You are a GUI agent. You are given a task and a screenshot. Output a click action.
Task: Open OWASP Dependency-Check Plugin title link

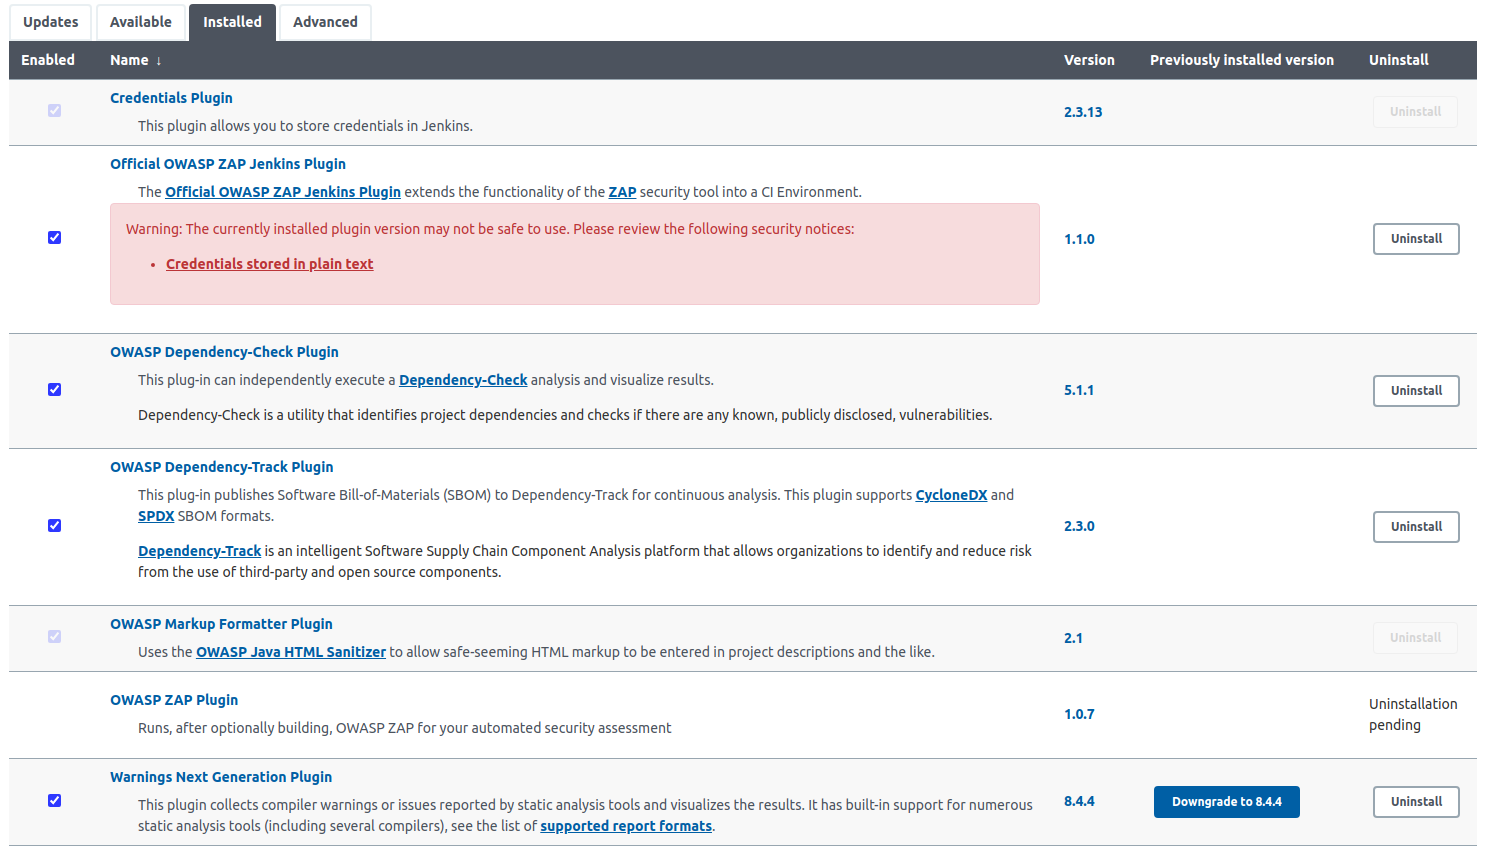point(224,352)
